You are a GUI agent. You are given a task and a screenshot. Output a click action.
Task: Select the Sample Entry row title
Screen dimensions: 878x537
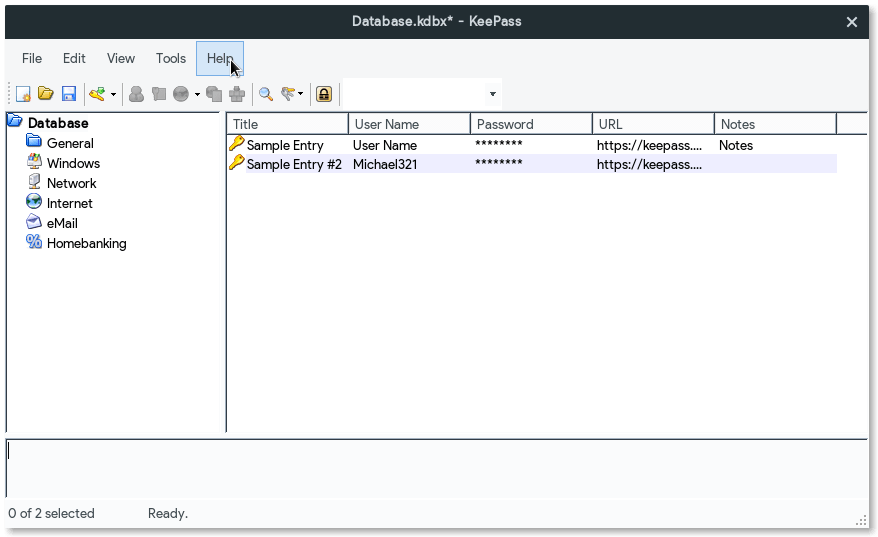point(285,146)
